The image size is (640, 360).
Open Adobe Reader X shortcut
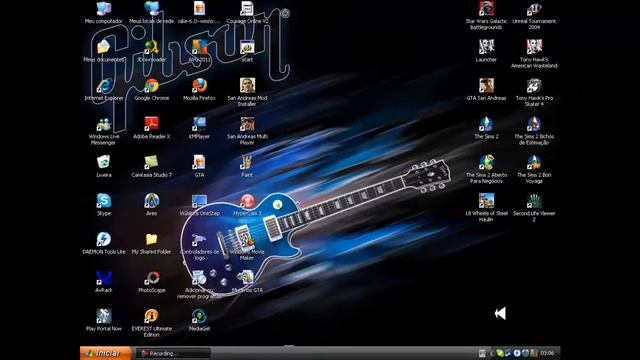point(151,124)
